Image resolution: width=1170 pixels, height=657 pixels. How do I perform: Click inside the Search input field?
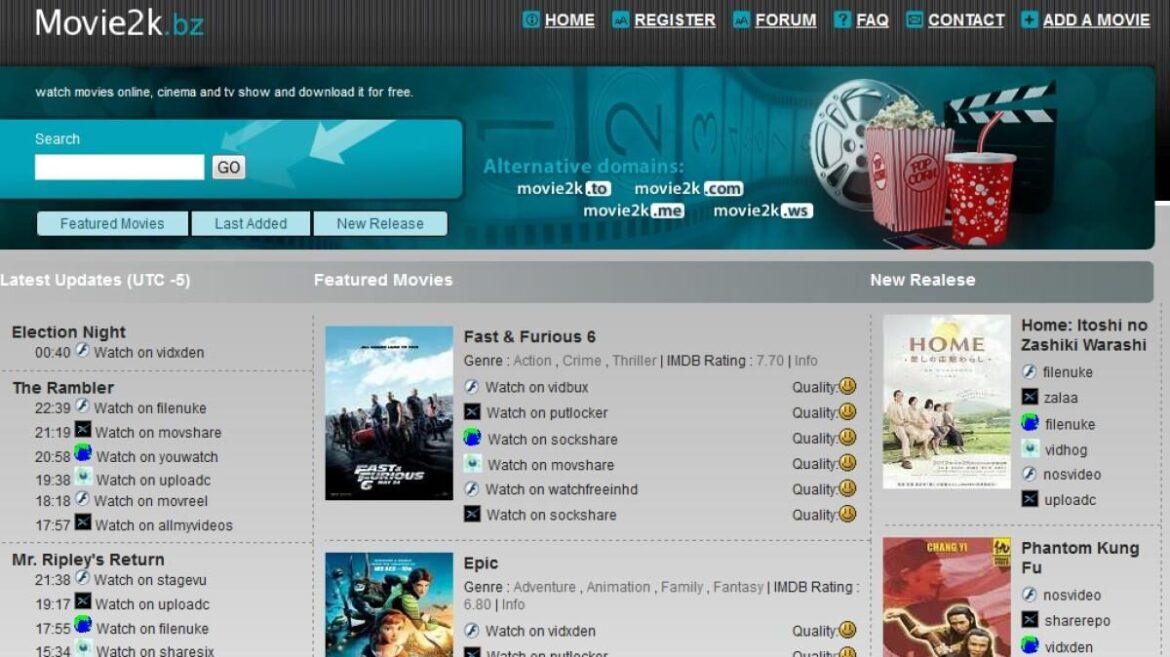pos(118,167)
